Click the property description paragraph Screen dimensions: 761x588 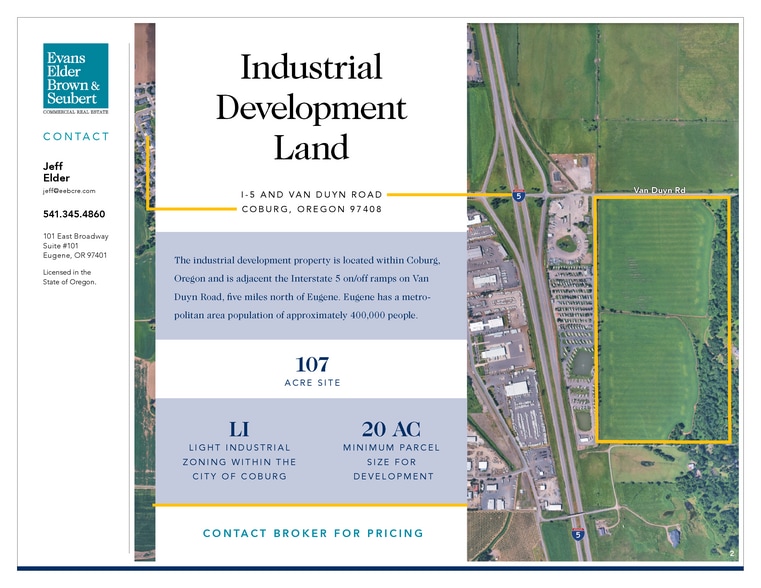pos(311,288)
